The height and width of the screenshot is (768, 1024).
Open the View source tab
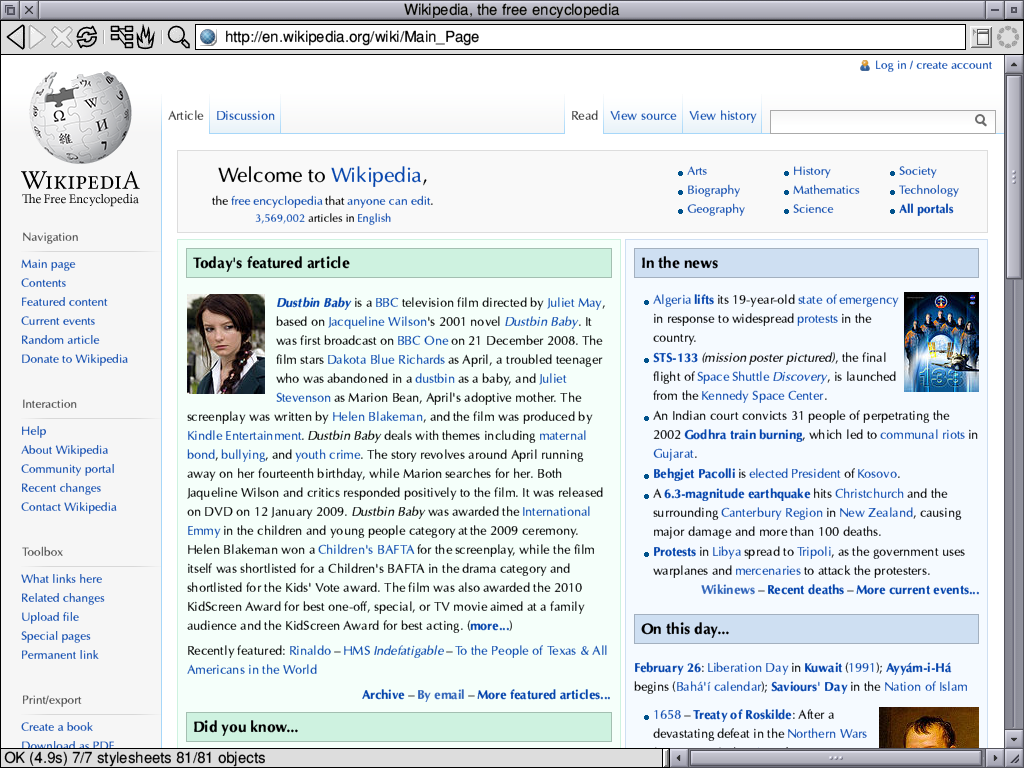click(x=643, y=116)
